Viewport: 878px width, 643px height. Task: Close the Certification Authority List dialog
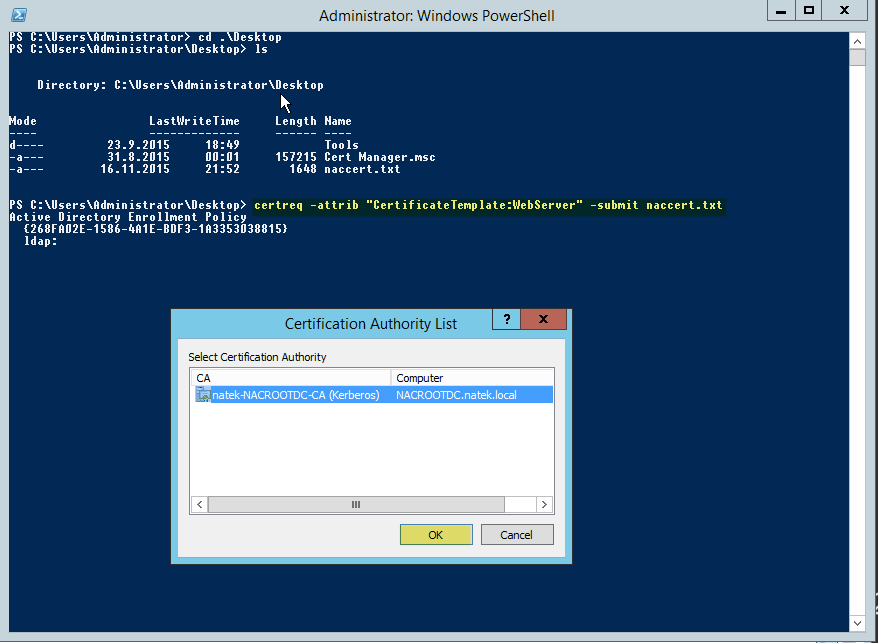pos(543,319)
